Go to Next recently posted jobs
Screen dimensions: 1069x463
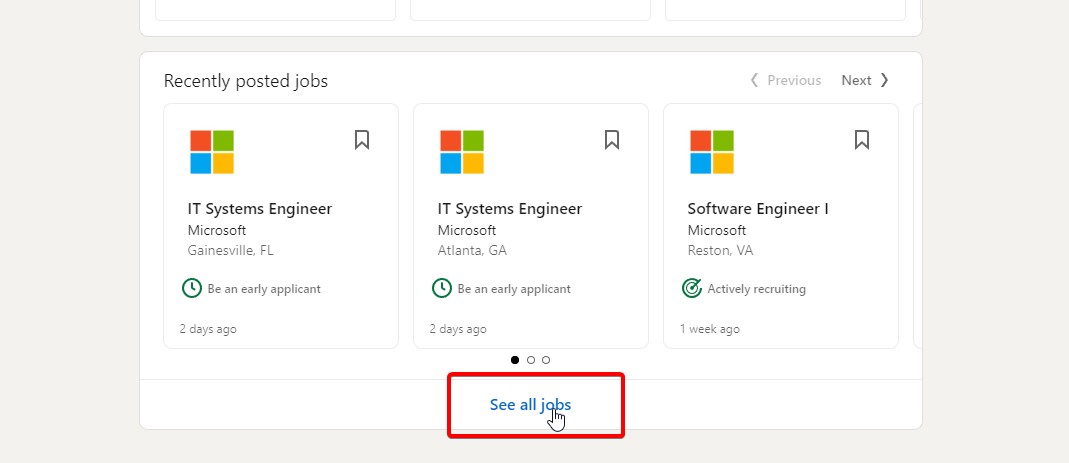click(865, 80)
